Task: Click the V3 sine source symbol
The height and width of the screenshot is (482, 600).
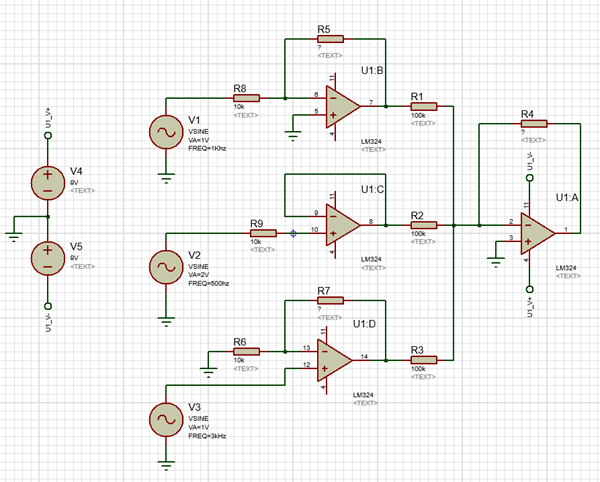Action: [x=166, y=418]
